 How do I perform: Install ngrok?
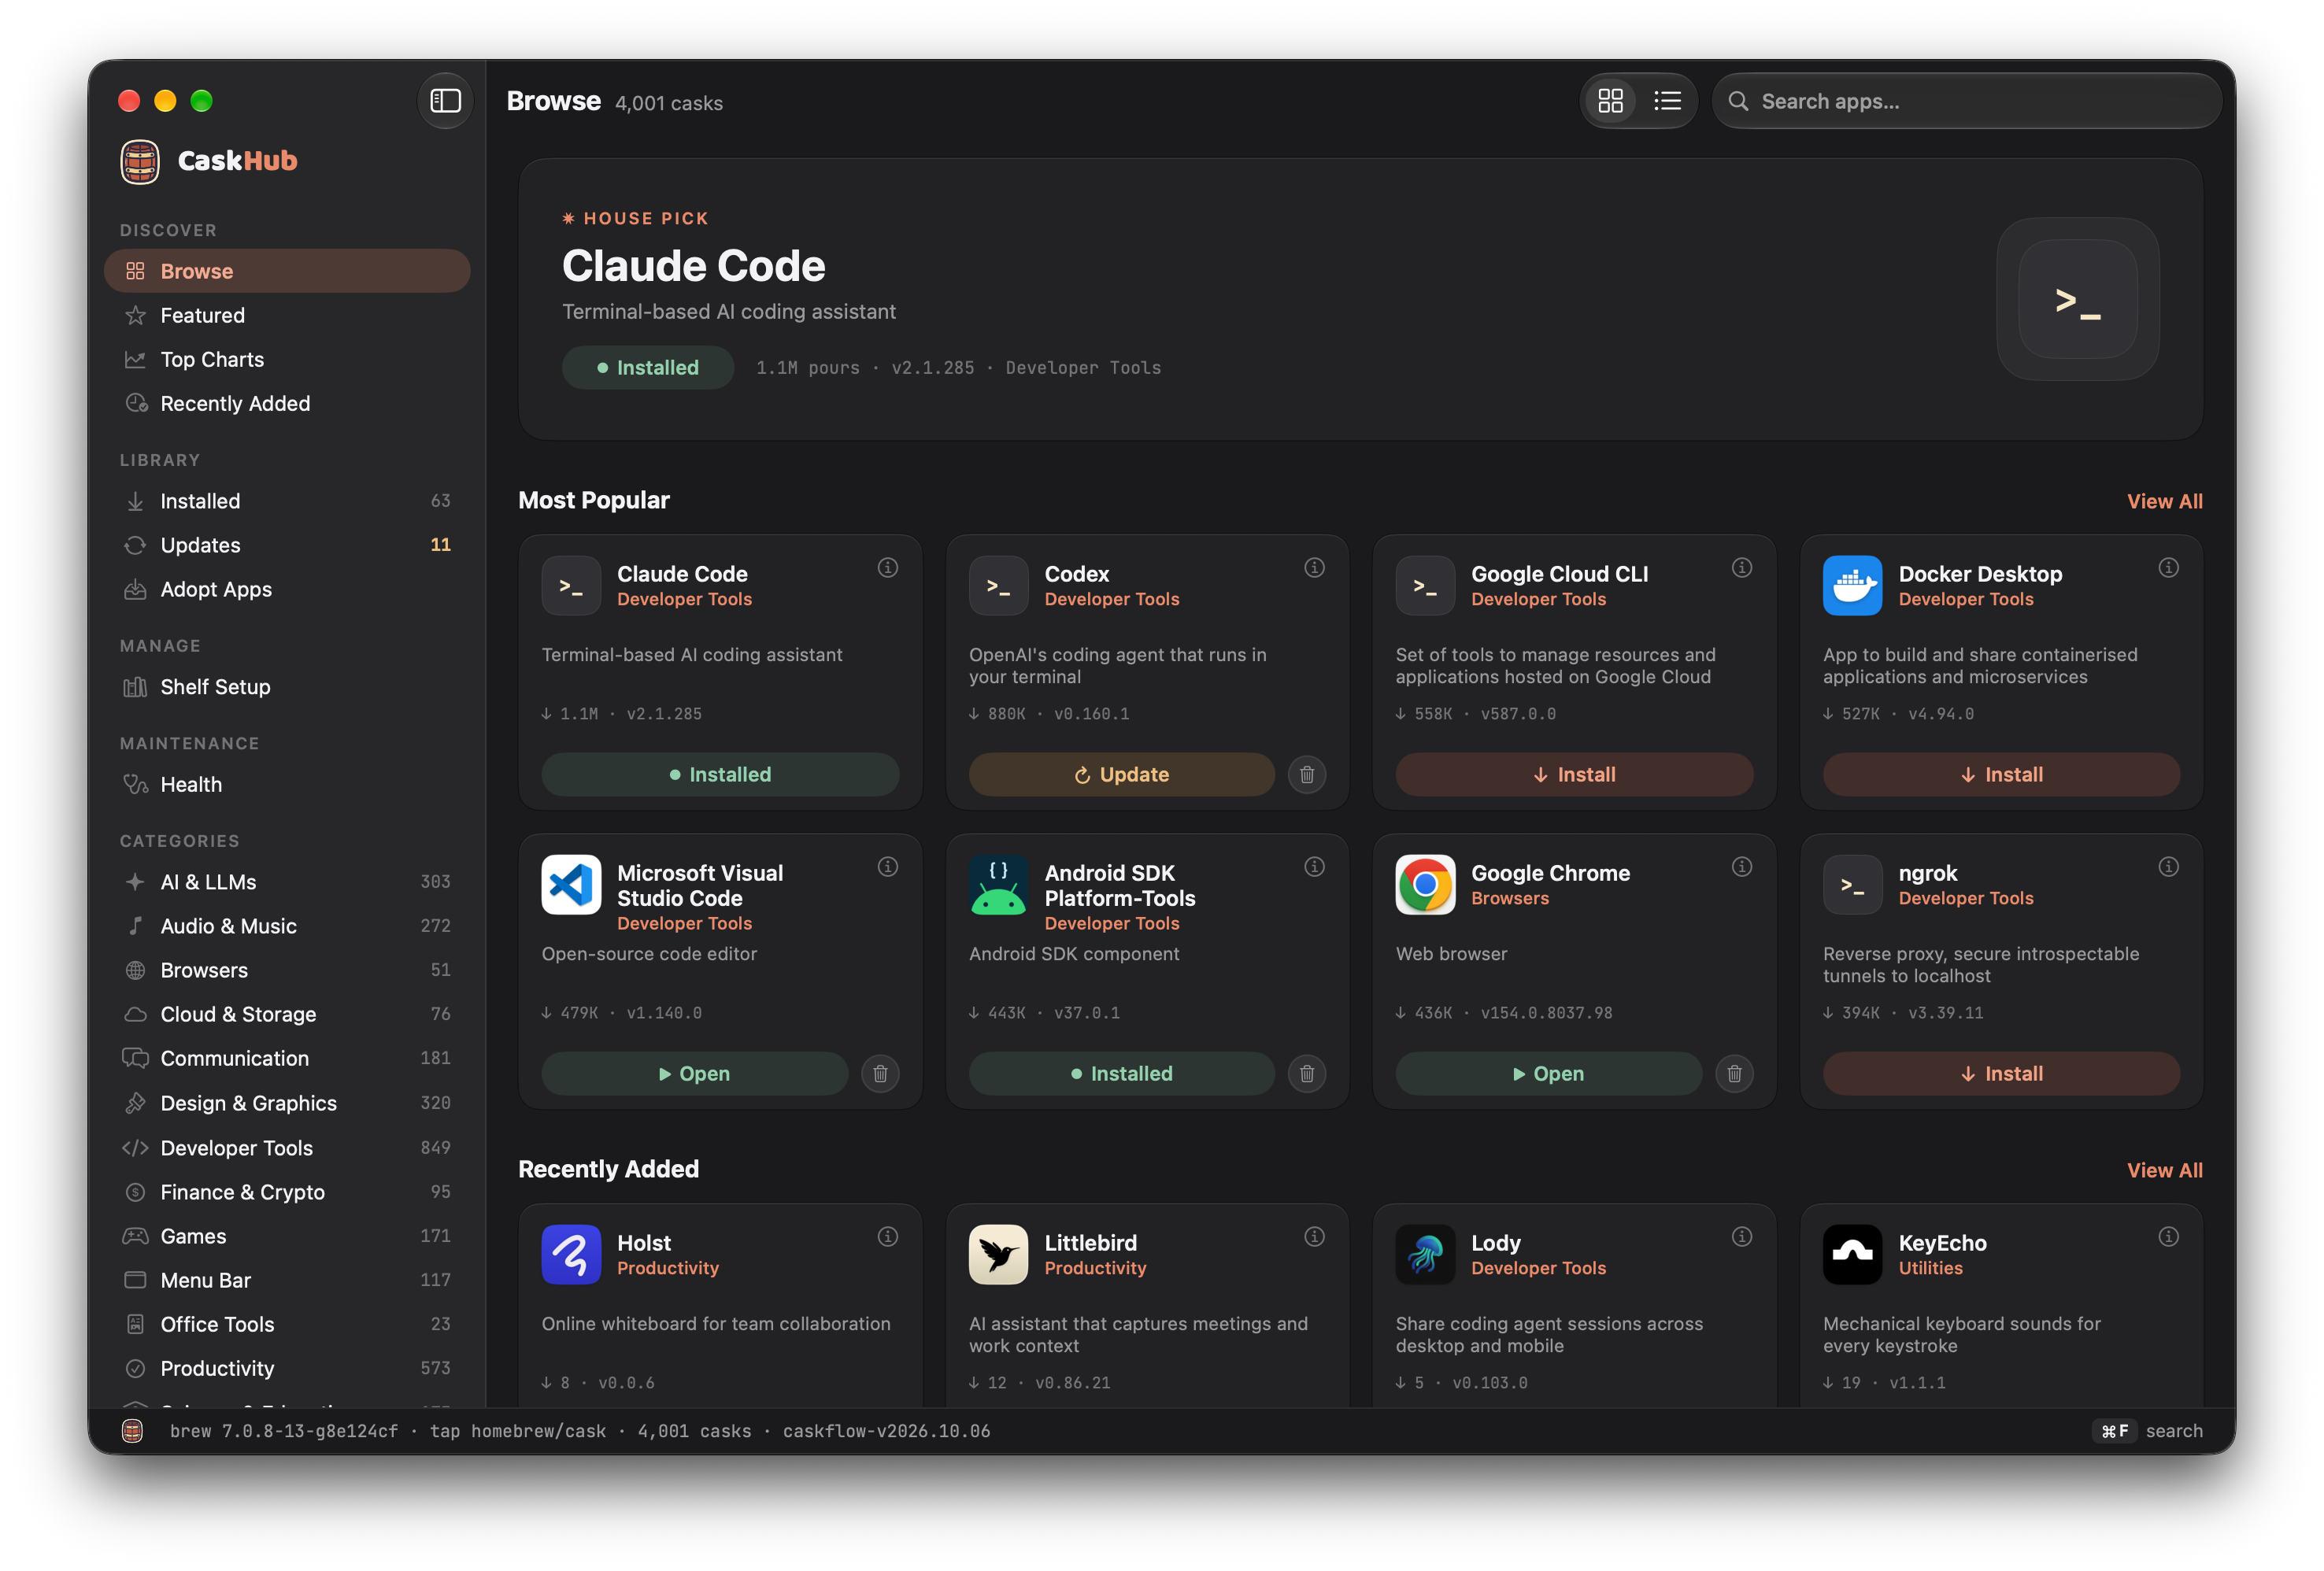tap(2001, 1073)
